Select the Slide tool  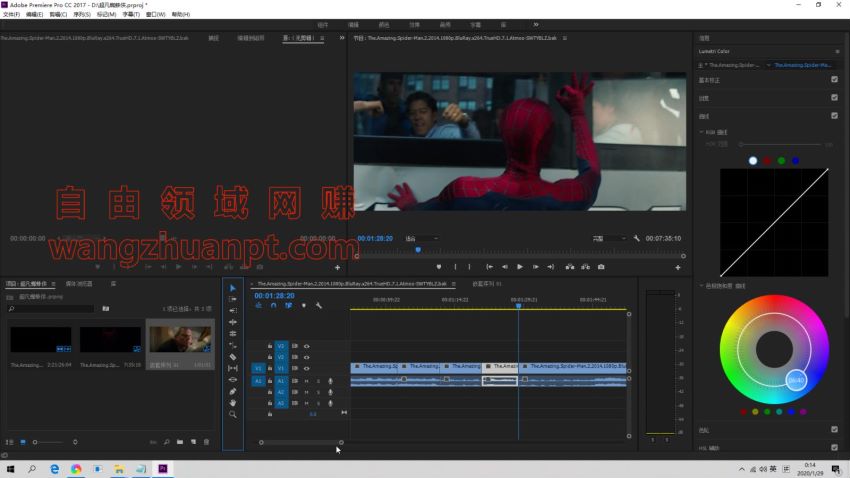coord(233,380)
